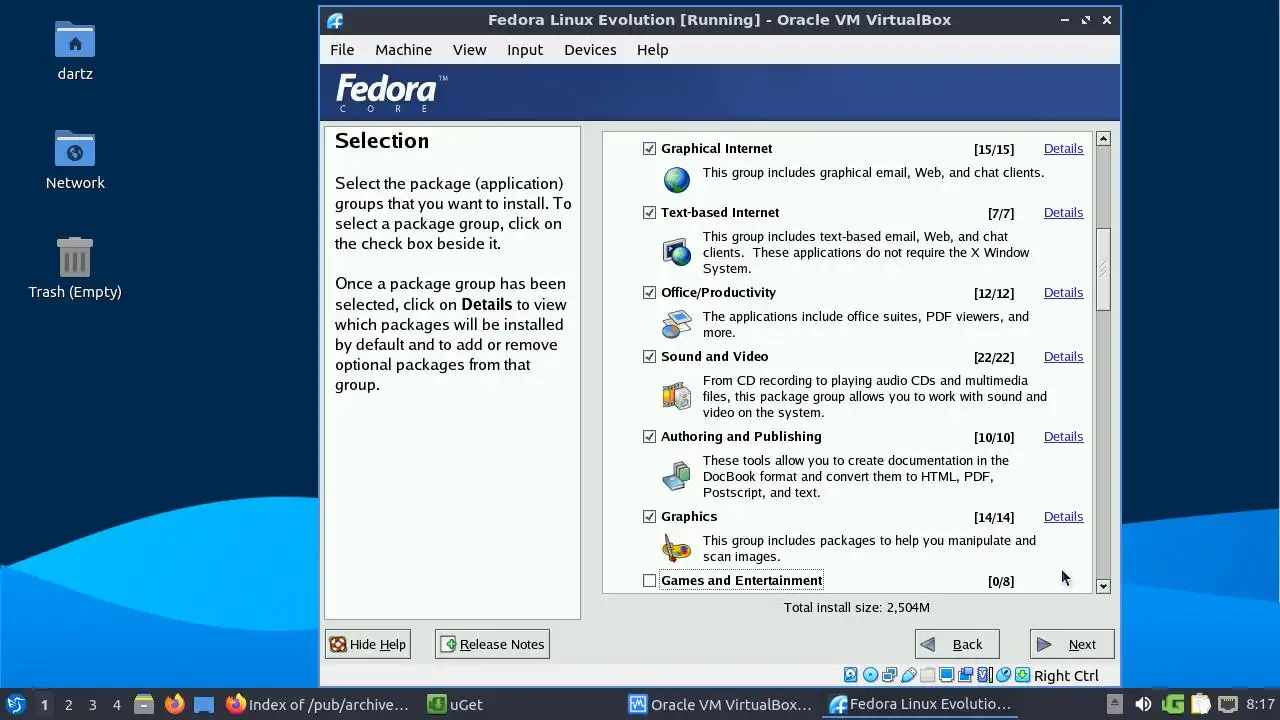Click the green arrow keyboard capture icon

click(x=1022, y=675)
